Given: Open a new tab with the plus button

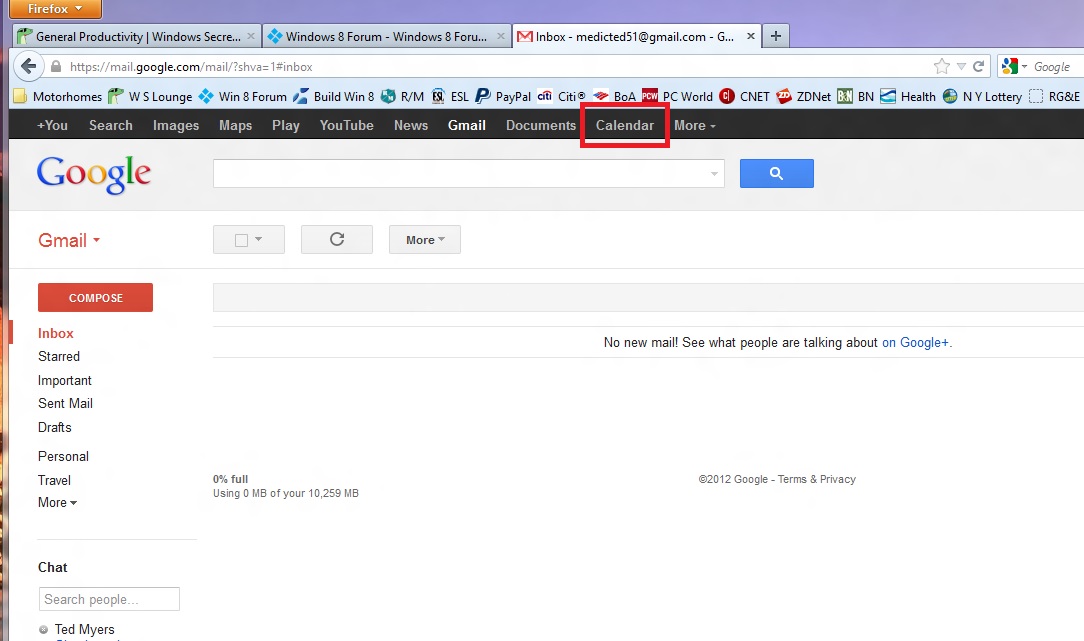Looking at the screenshot, I should click(776, 36).
